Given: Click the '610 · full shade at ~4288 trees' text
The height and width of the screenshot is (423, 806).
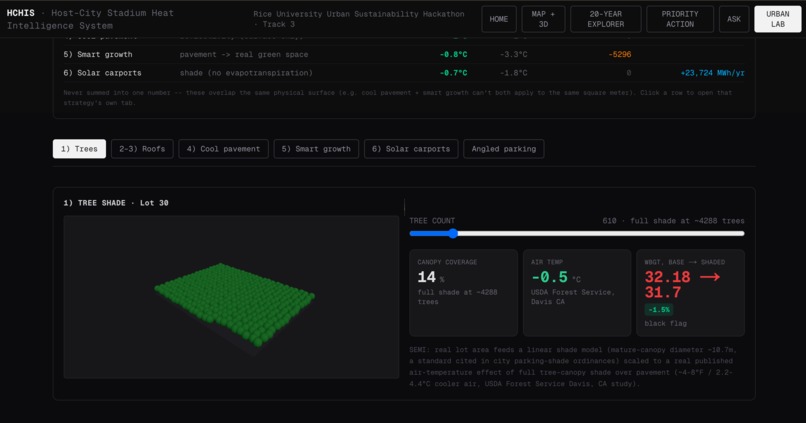Looking at the screenshot, I should pos(673,221).
